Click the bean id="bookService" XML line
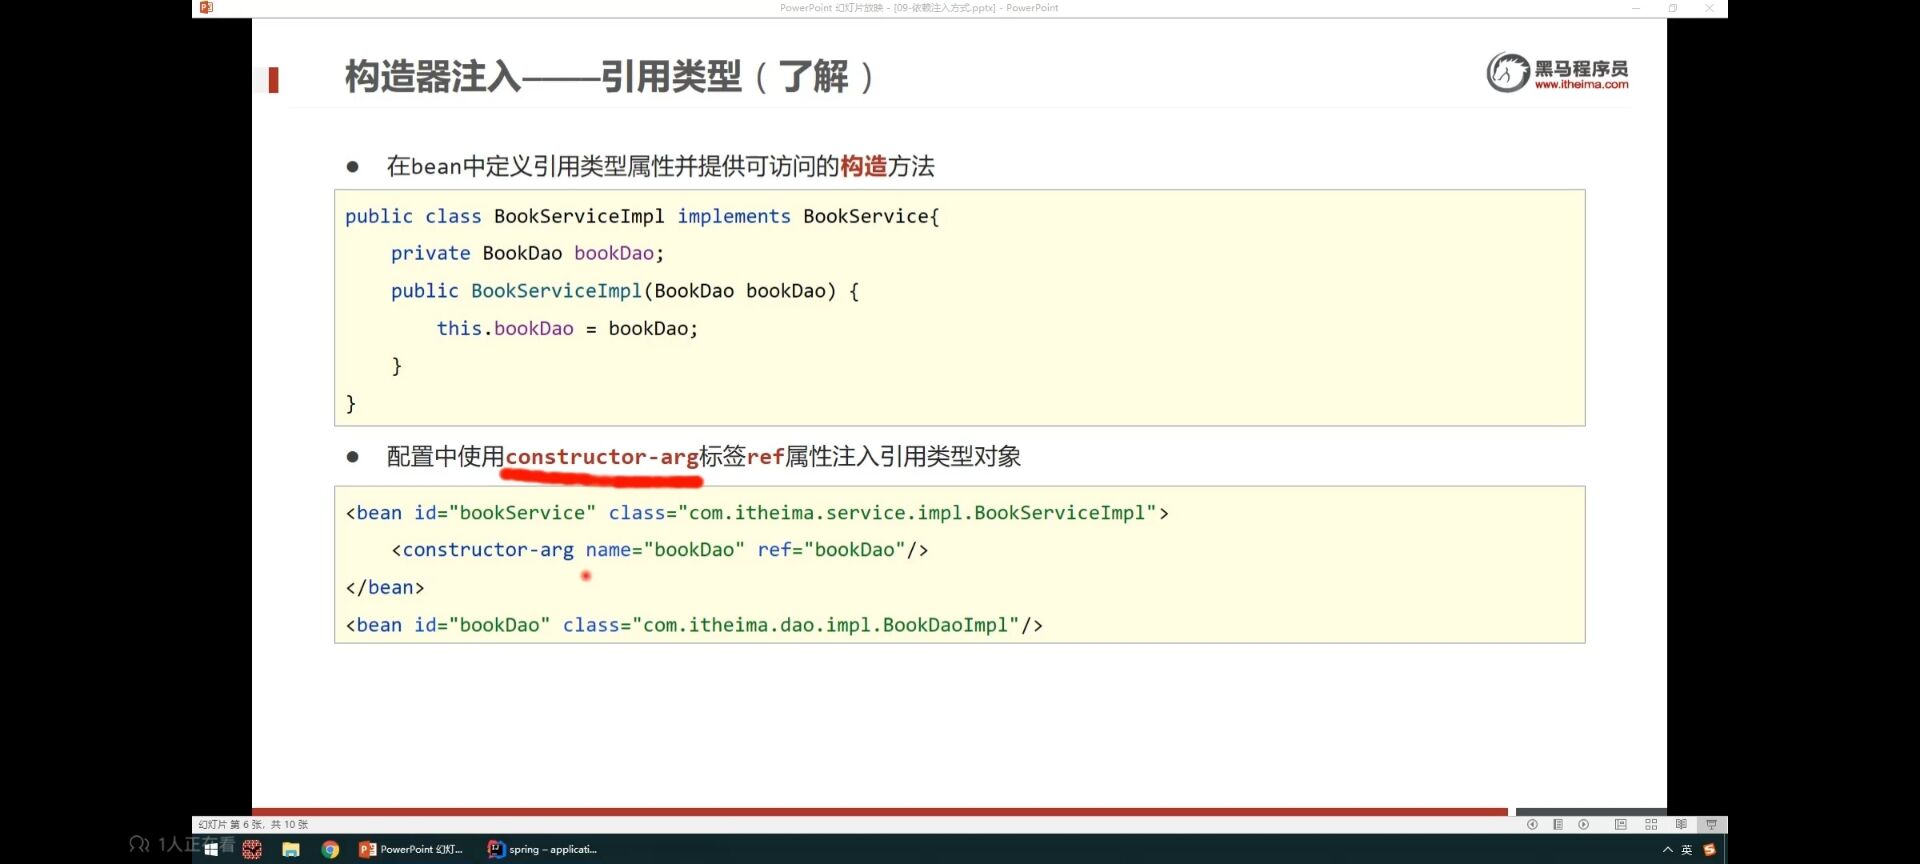Screen dimensions: 1920x864 pos(757,513)
